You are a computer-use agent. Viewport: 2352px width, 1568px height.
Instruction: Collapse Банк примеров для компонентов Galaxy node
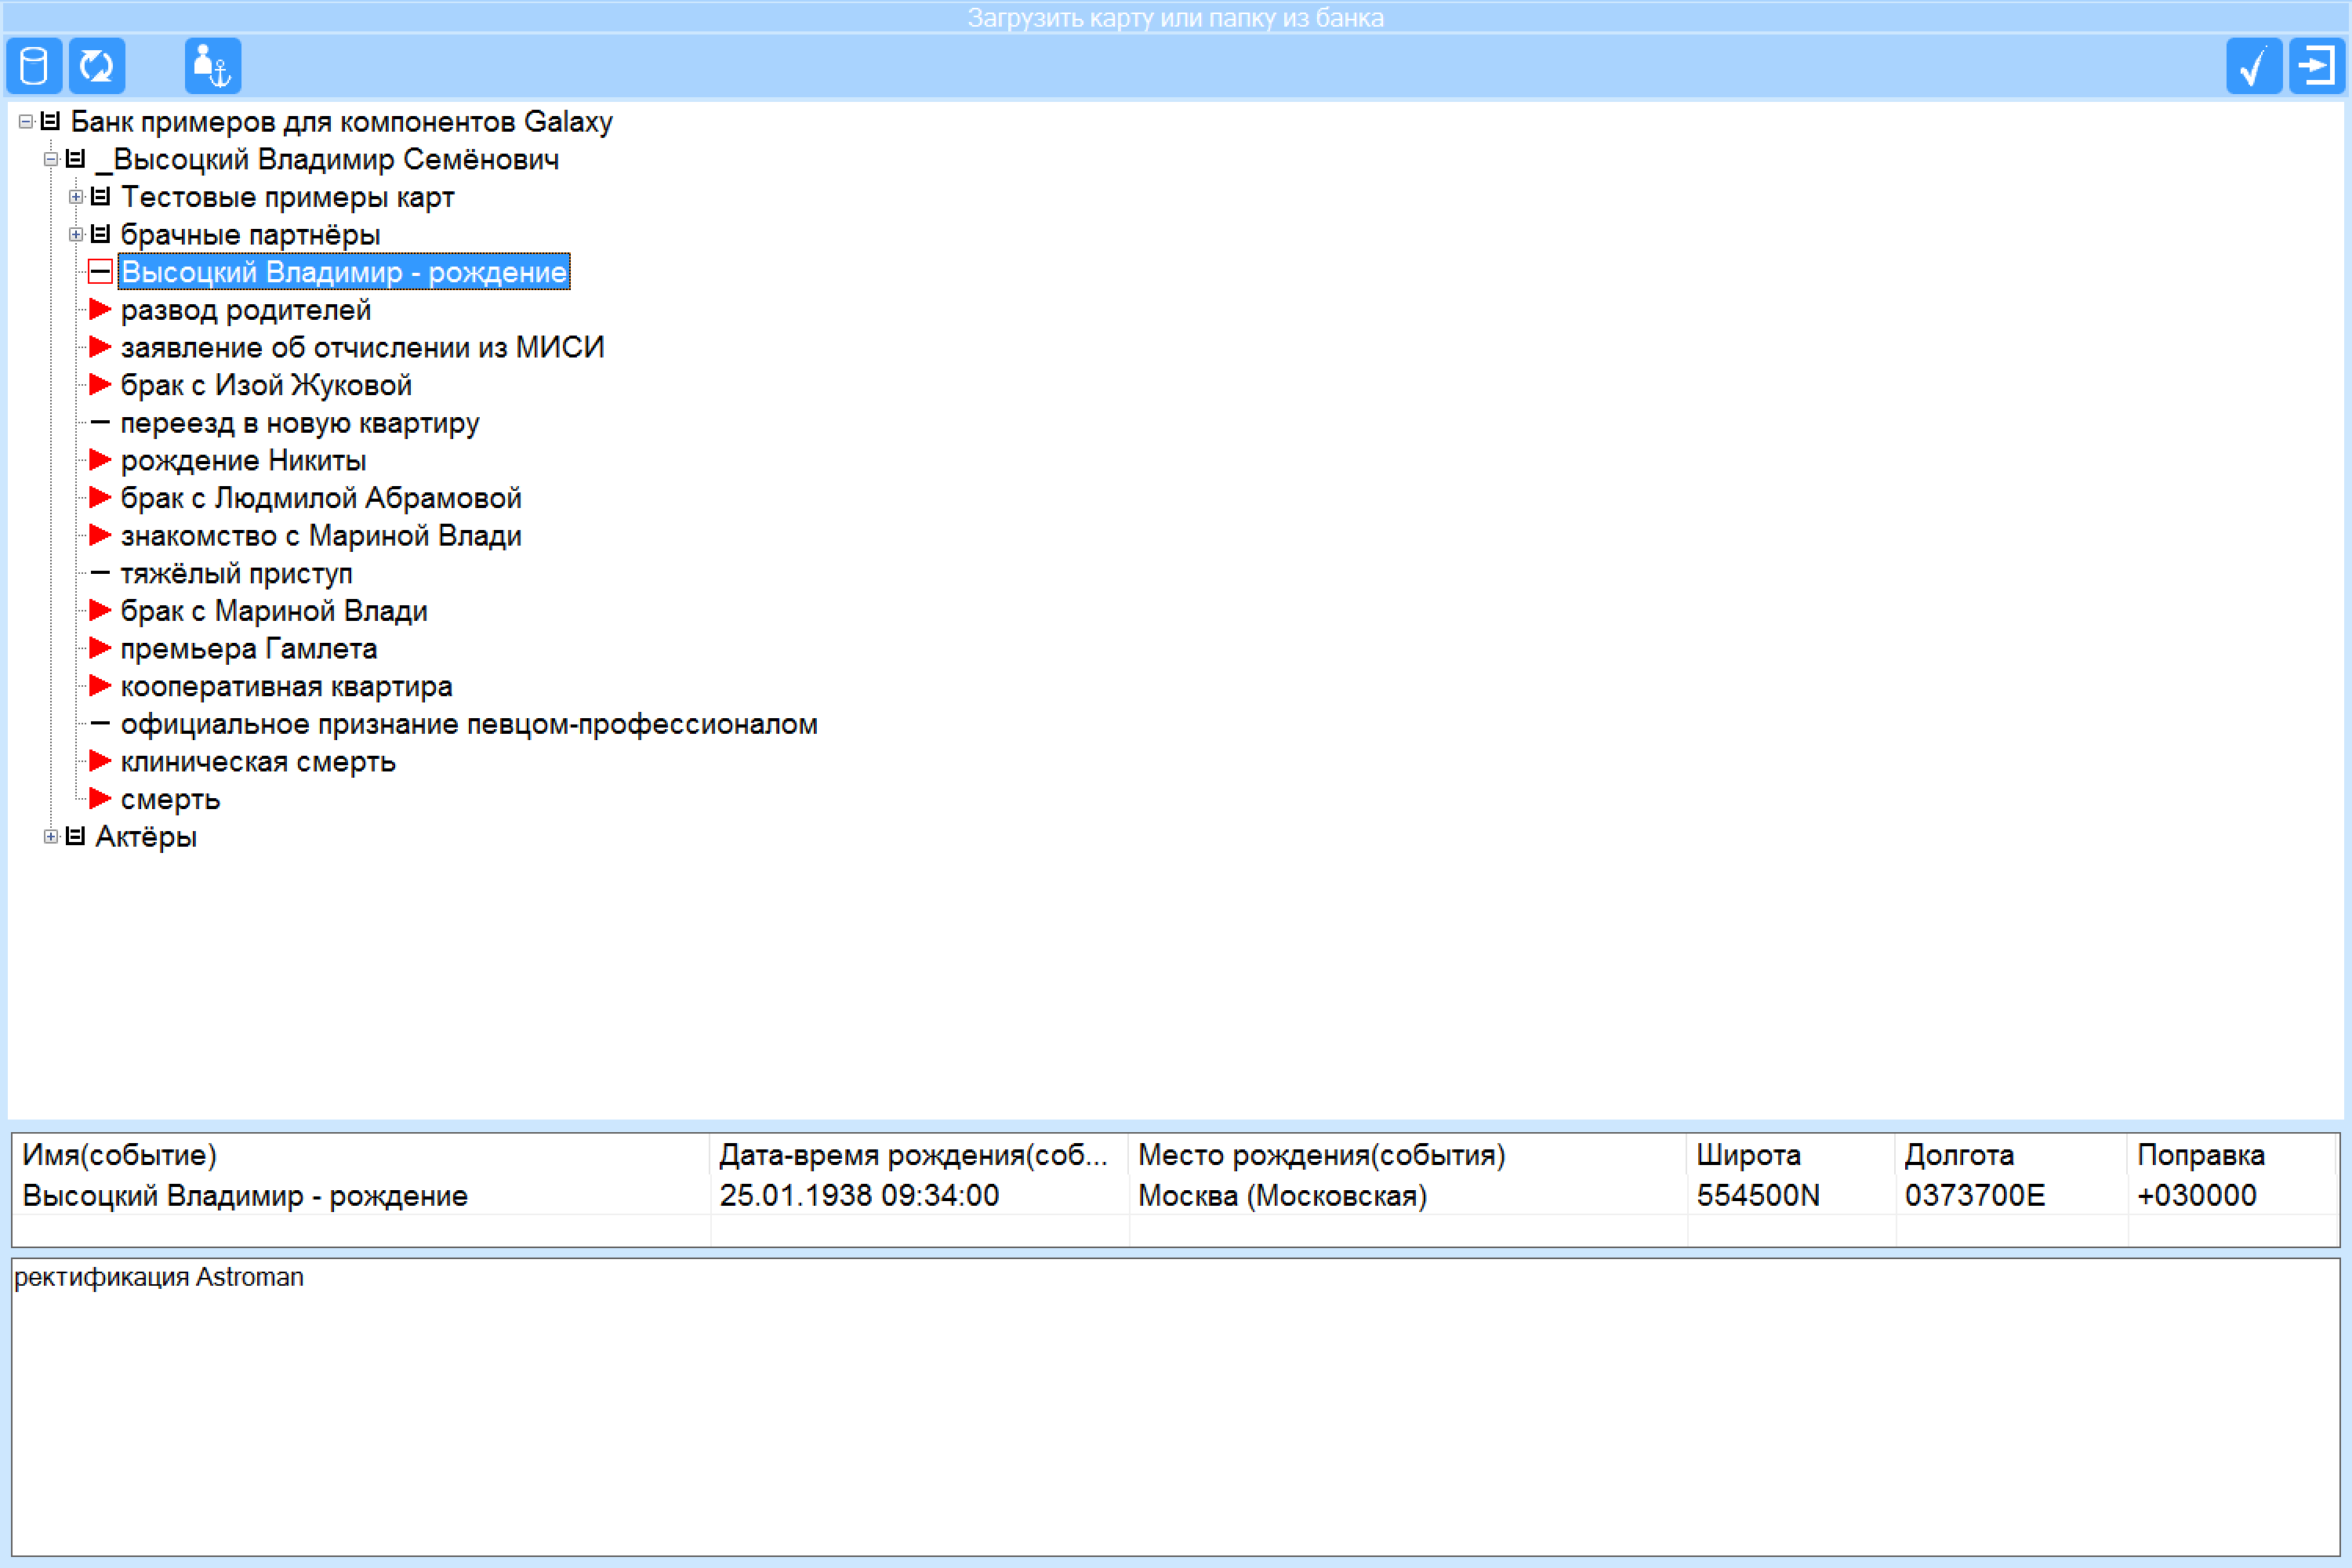pyautogui.click(x=26, y=122)
